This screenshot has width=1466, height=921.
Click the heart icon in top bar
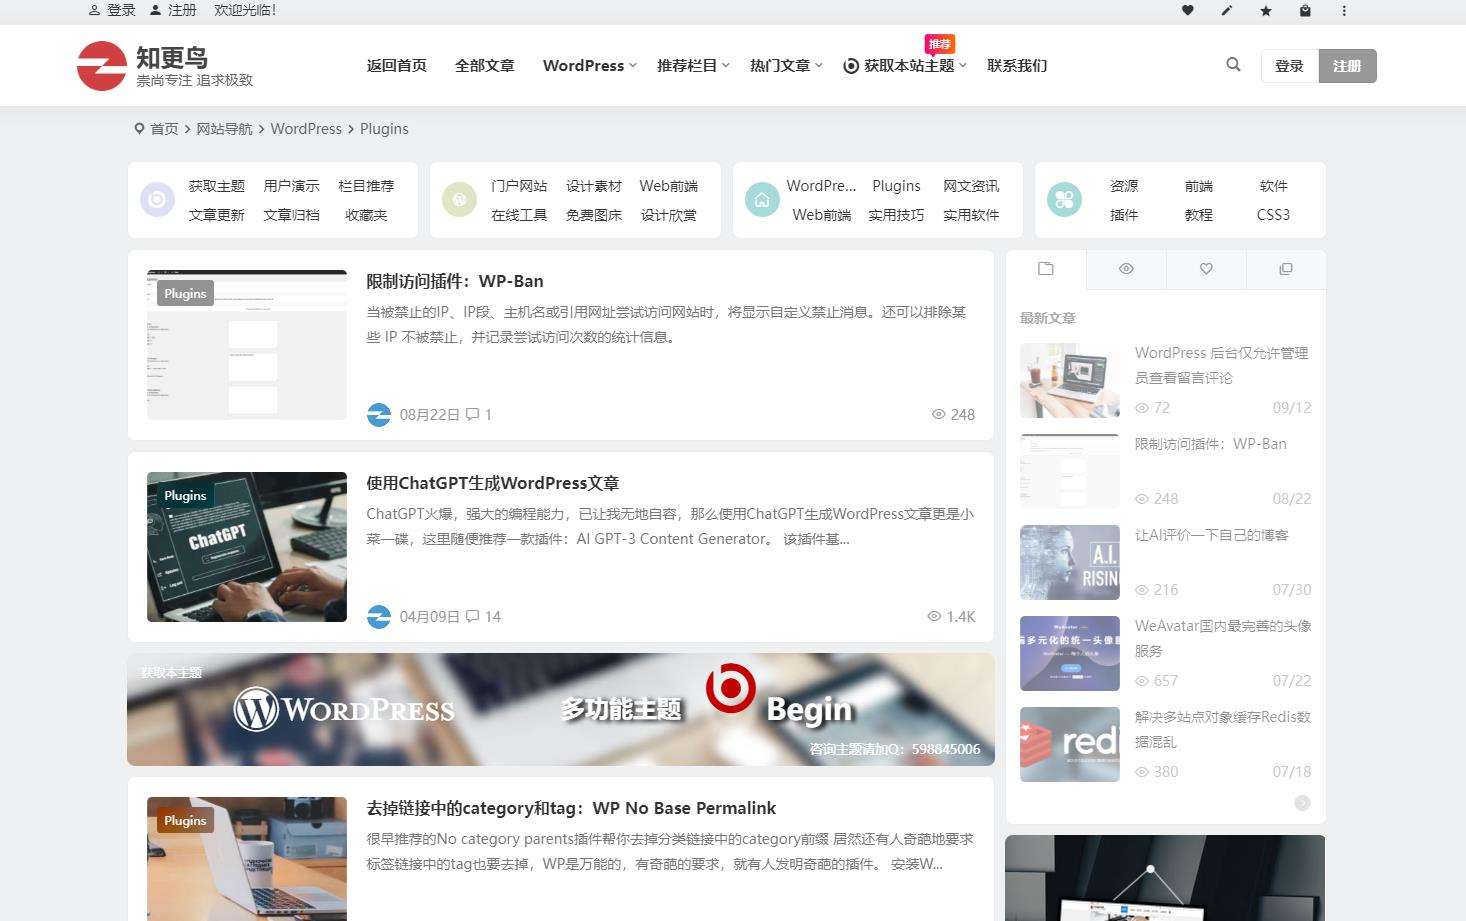(1188, 10)
